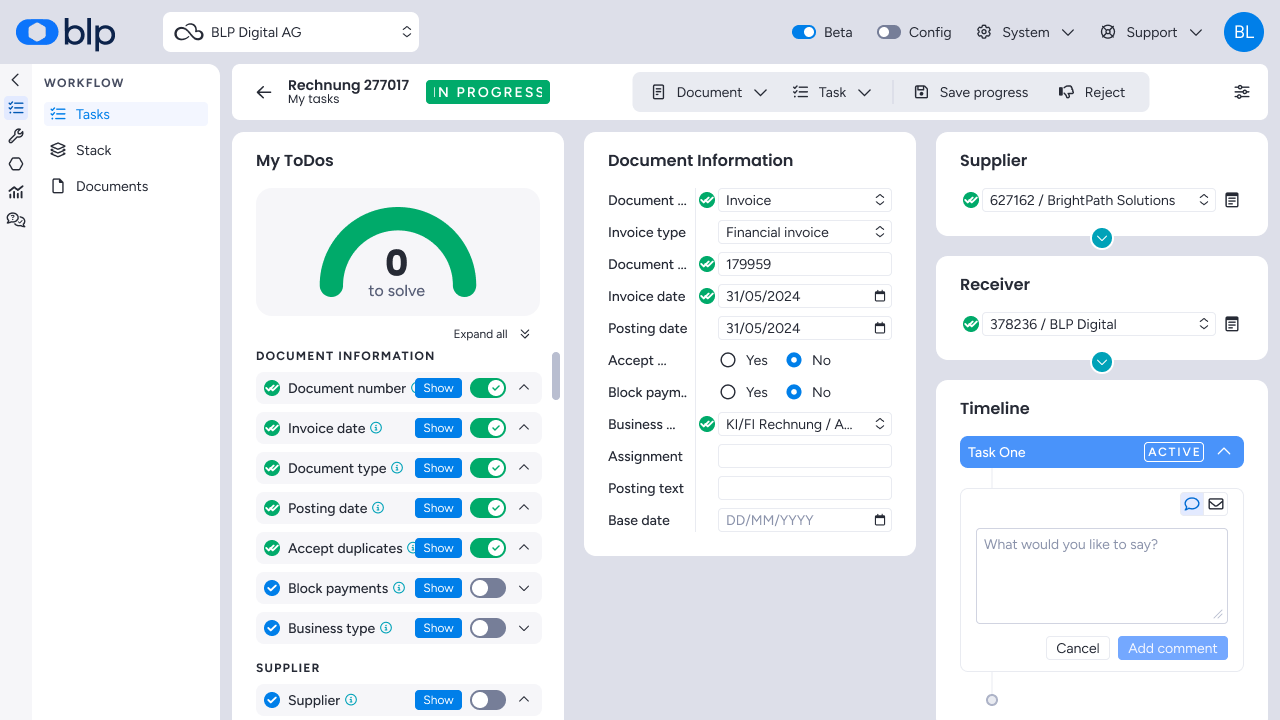Screen dimensions: 1280x720
Task: Reject the invoice with Reject button
Action: tap(1092, 92)
